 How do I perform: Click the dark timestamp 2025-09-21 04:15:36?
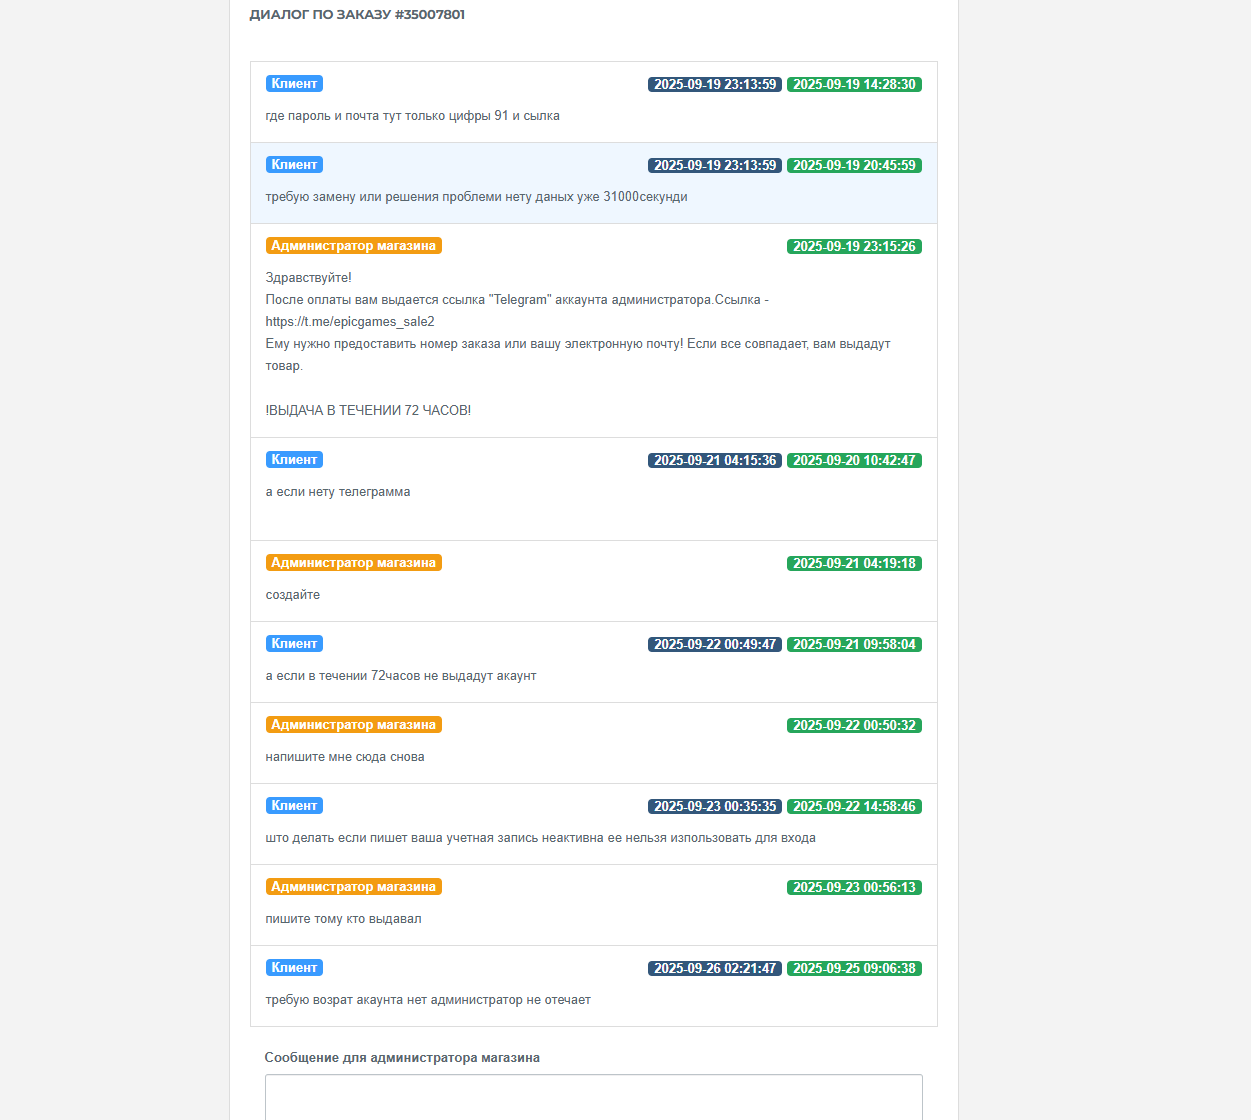pyautogui.click(x=715, y=461)
